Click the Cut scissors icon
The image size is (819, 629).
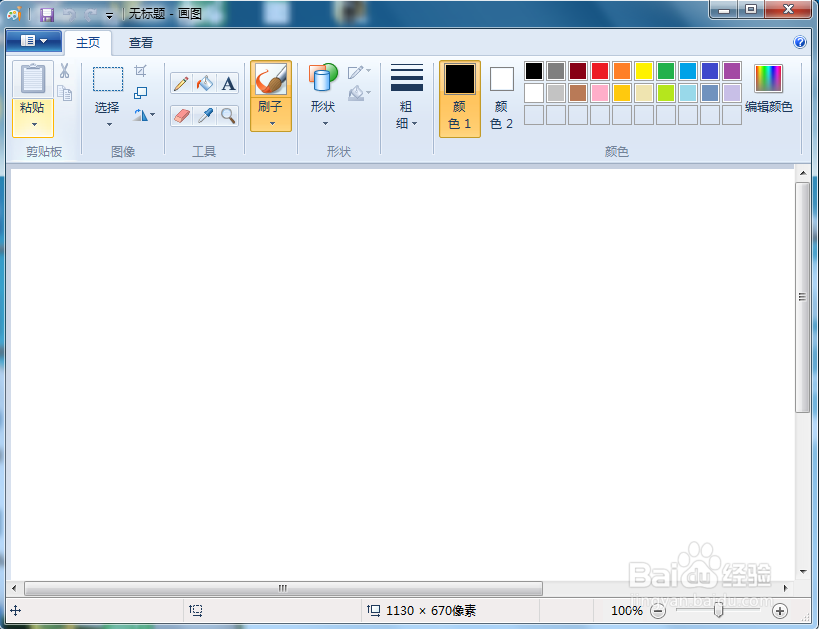(x=64, y=70)
